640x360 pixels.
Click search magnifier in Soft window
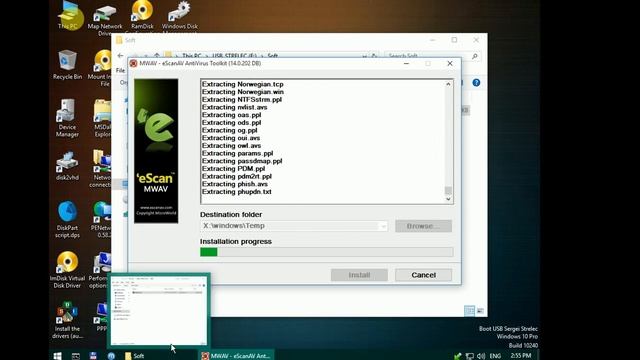(x=474, y=56)
